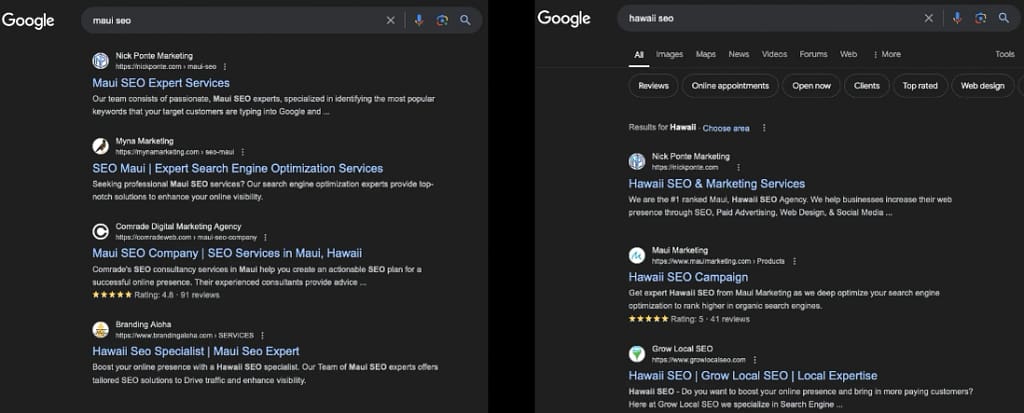
Task: Click the Myna Marketing favicon
Action: 100,146
